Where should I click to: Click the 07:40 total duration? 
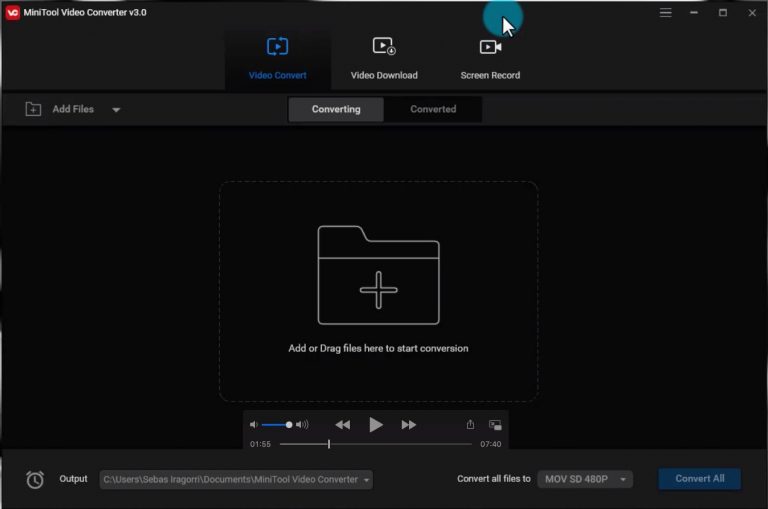coord(490,444)
